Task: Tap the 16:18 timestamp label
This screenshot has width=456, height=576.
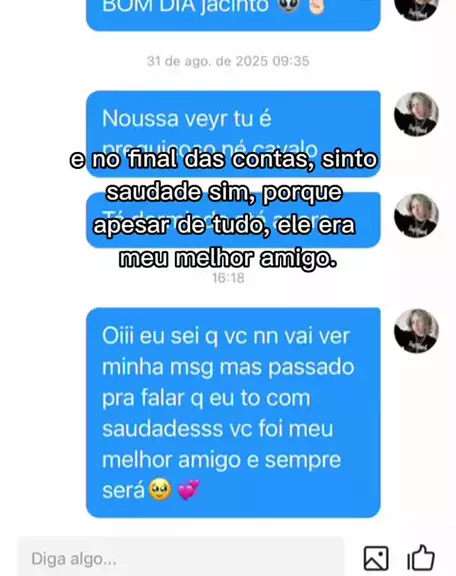Action: click(x=228, y=278)
